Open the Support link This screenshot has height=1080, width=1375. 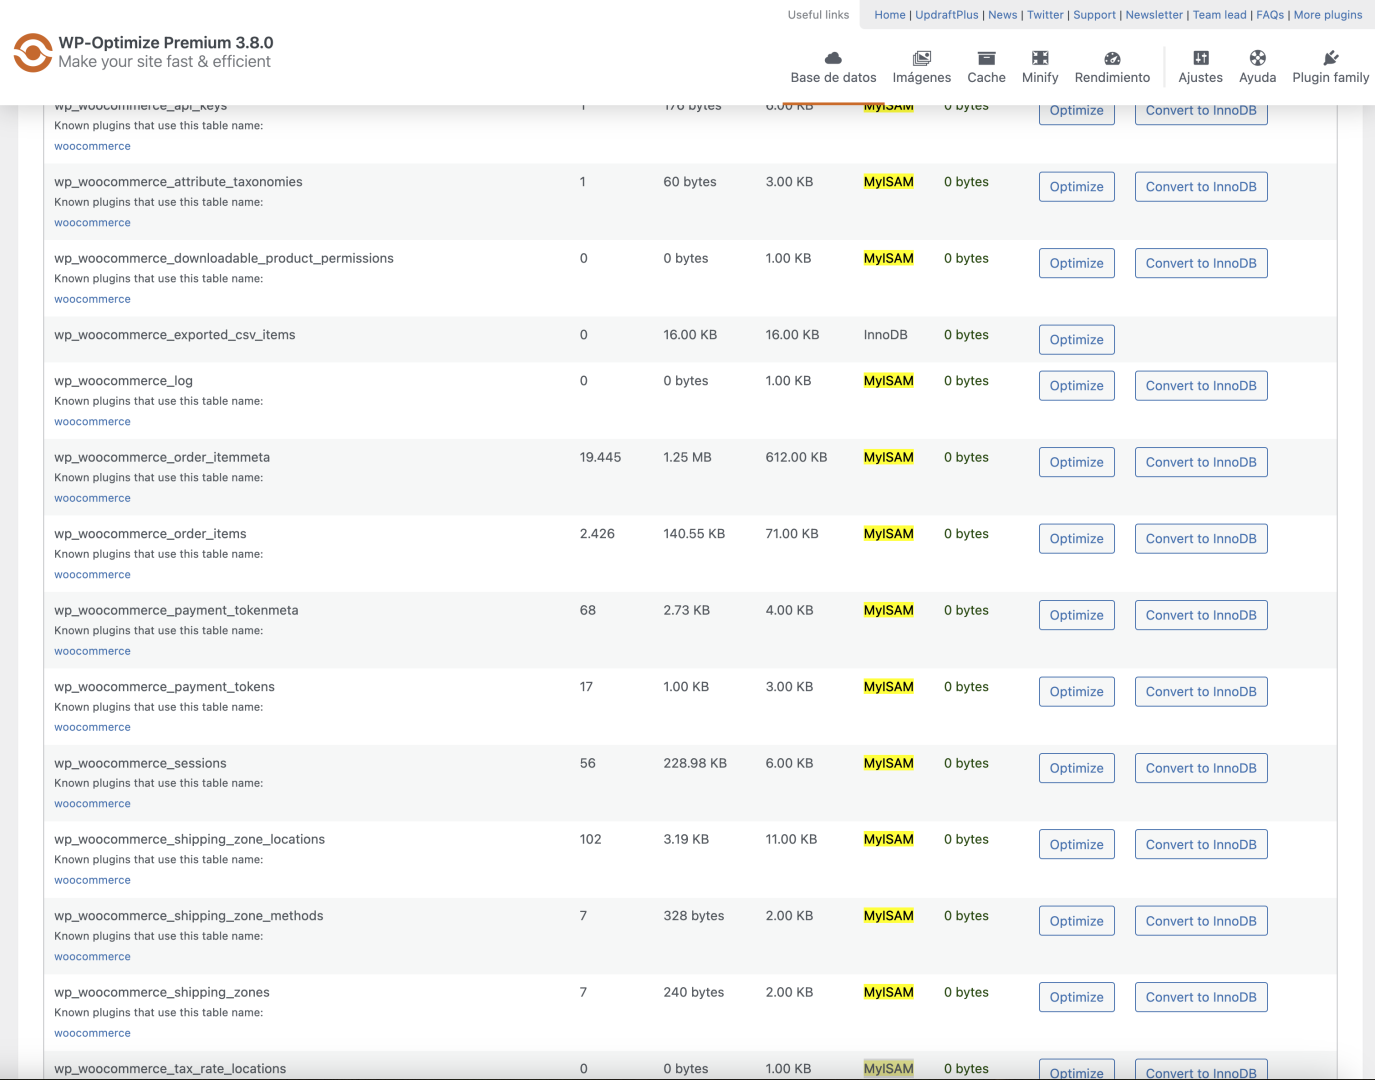[1095, 15]
